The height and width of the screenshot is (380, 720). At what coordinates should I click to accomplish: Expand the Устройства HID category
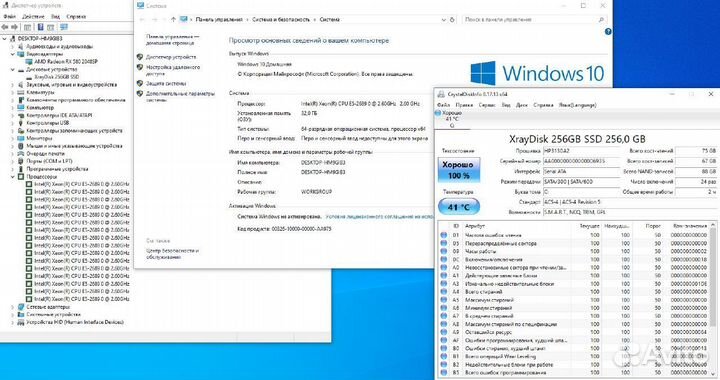13,322
